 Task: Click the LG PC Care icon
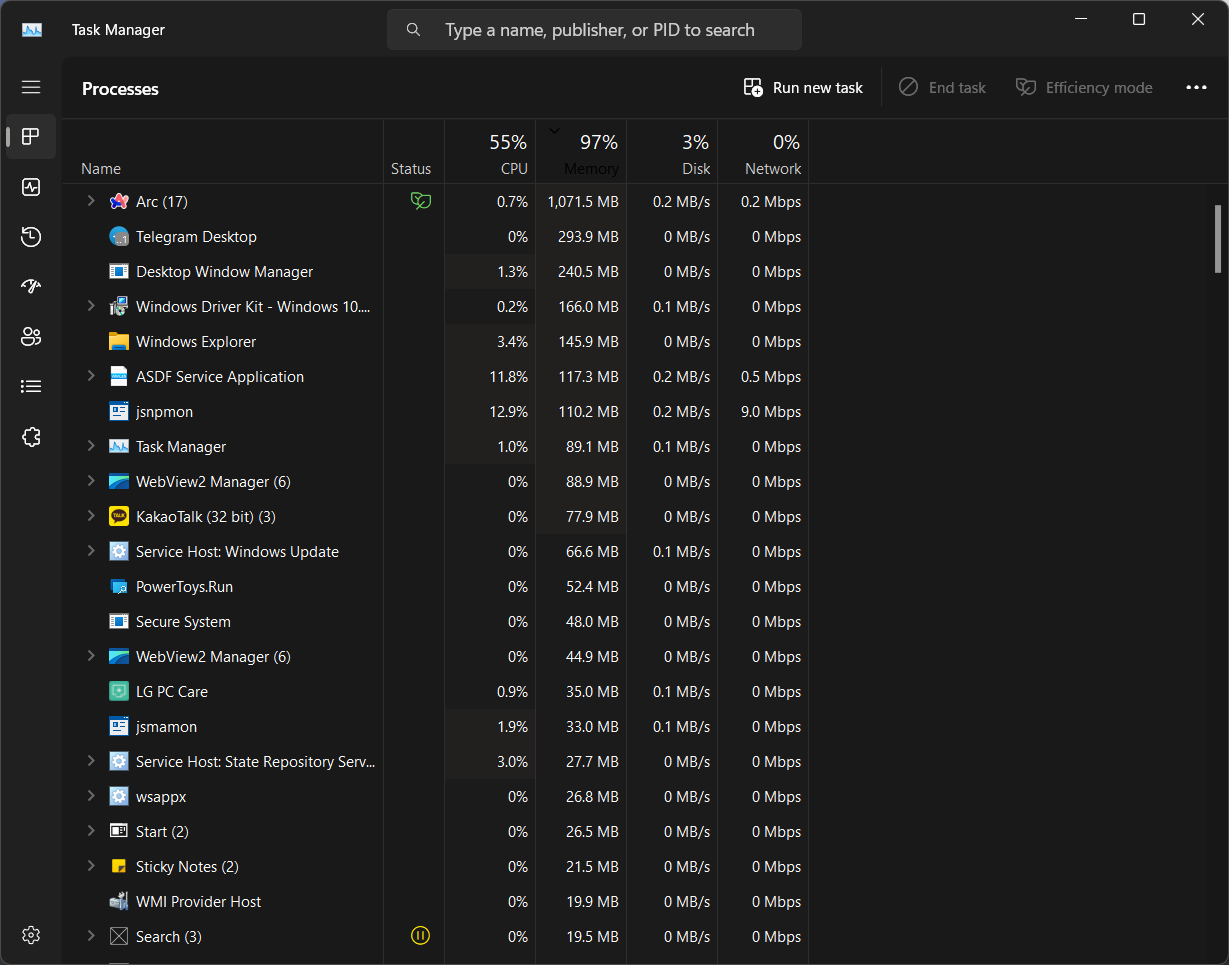coord(119,691)
